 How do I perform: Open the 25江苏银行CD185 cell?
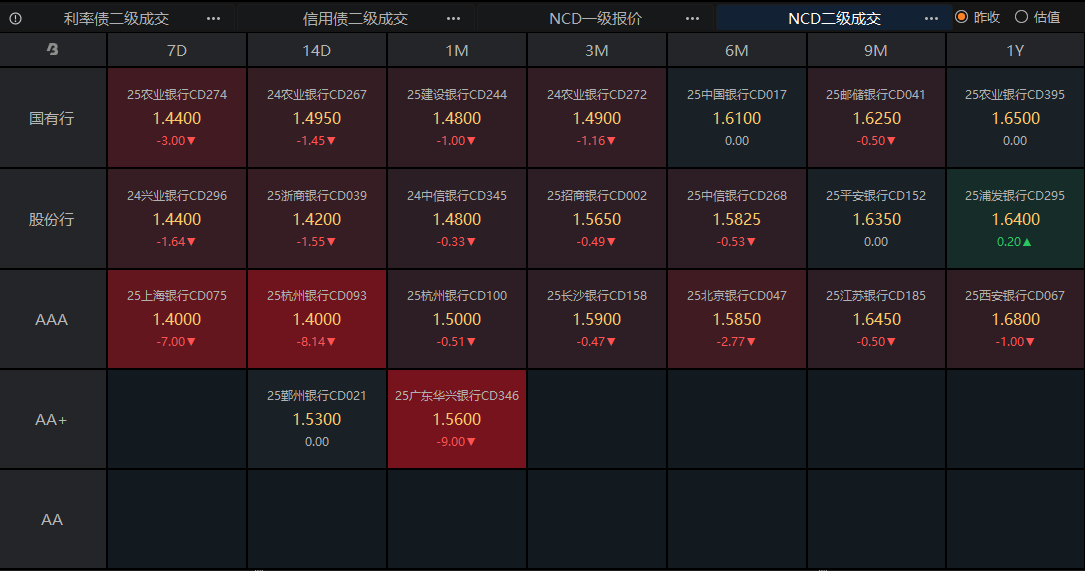[x=876, y=319]
